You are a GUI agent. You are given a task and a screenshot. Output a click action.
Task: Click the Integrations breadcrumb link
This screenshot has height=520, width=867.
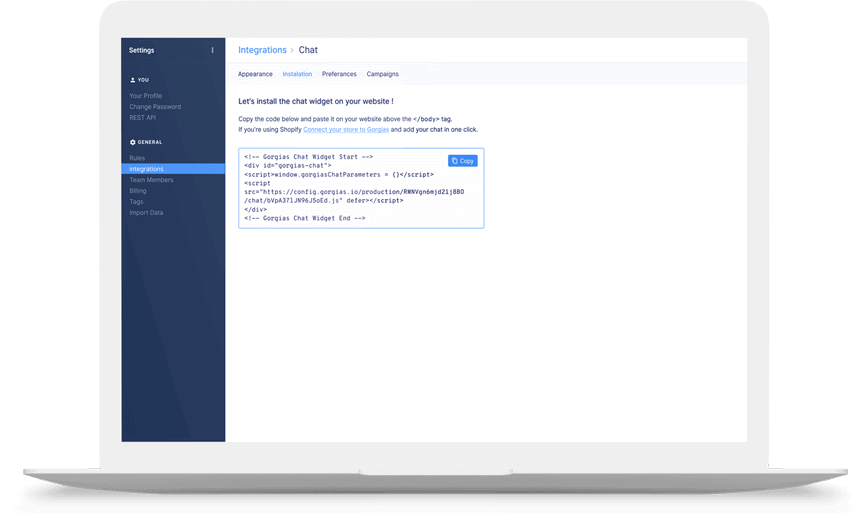tap(260, 50)
